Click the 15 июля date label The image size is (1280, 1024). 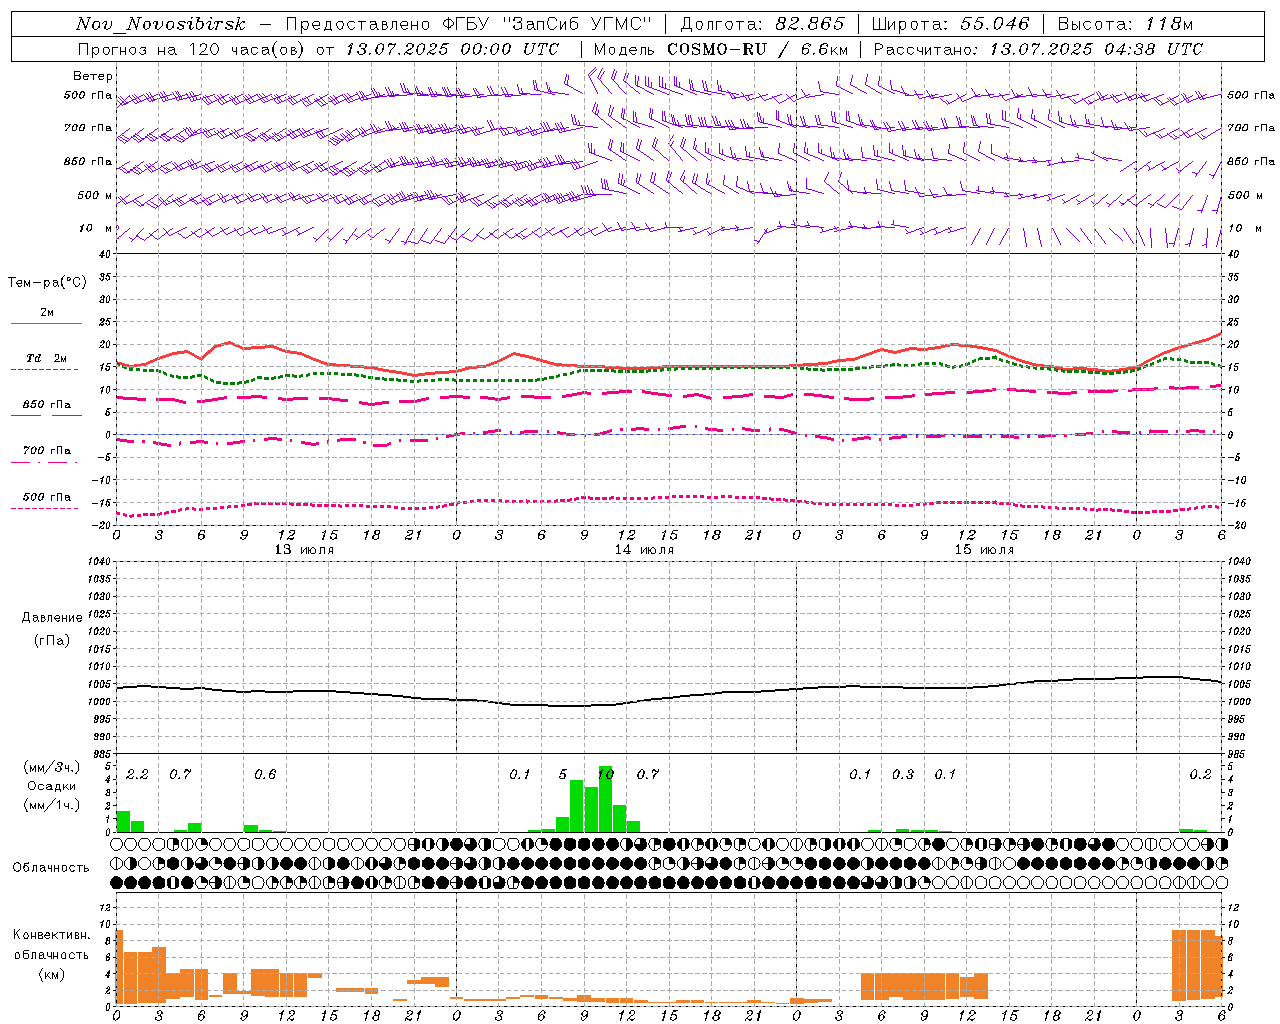pyautogui.click(x=984, y=550)
